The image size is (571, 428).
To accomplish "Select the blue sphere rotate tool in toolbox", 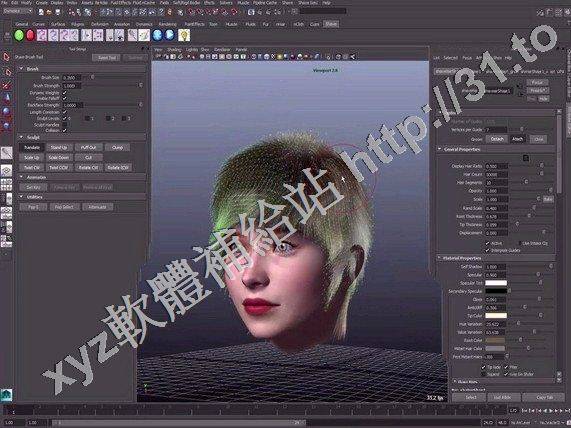I will pos(7,111).
